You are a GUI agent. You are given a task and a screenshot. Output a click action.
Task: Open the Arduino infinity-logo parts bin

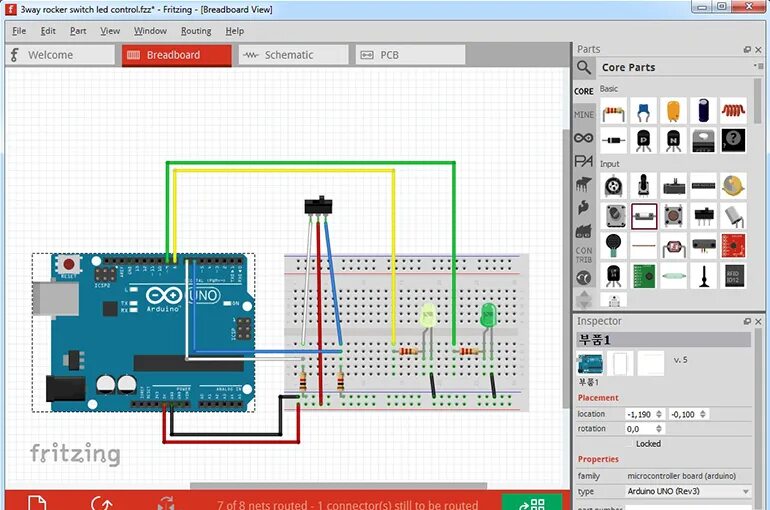[x=584, y=138]
